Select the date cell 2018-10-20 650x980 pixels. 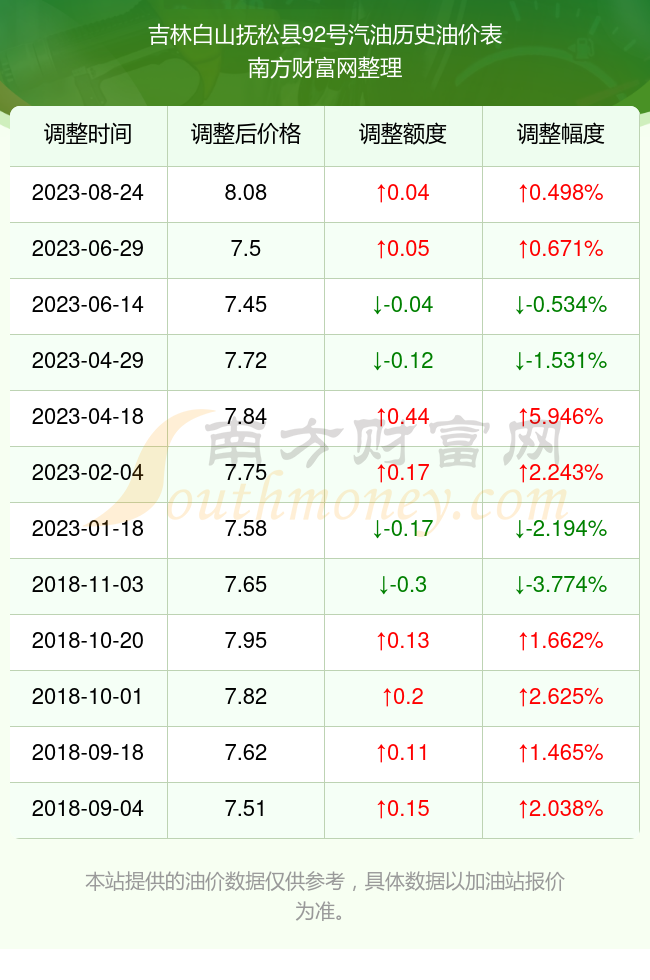click(88, 641)
